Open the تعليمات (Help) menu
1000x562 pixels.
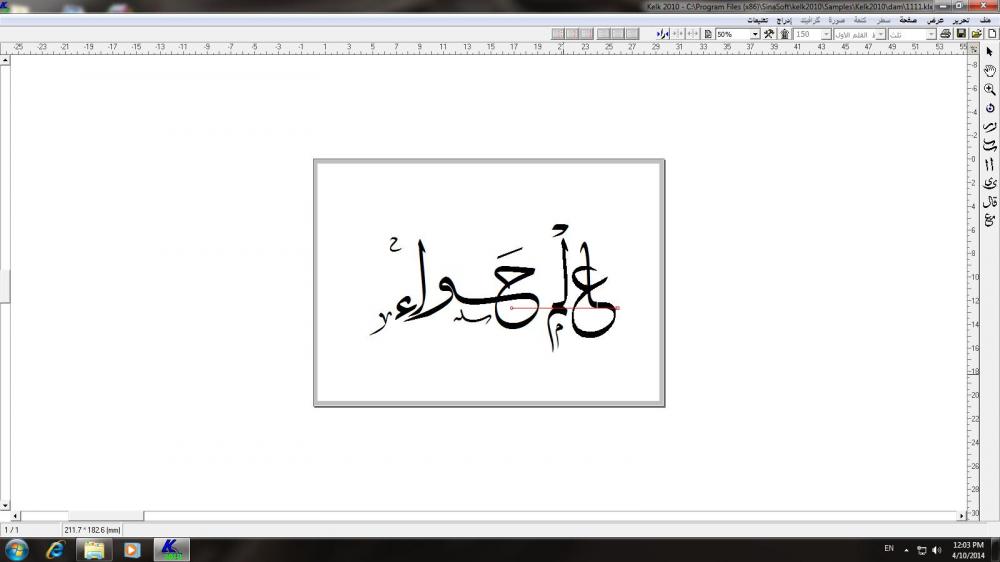click(757, 20)
